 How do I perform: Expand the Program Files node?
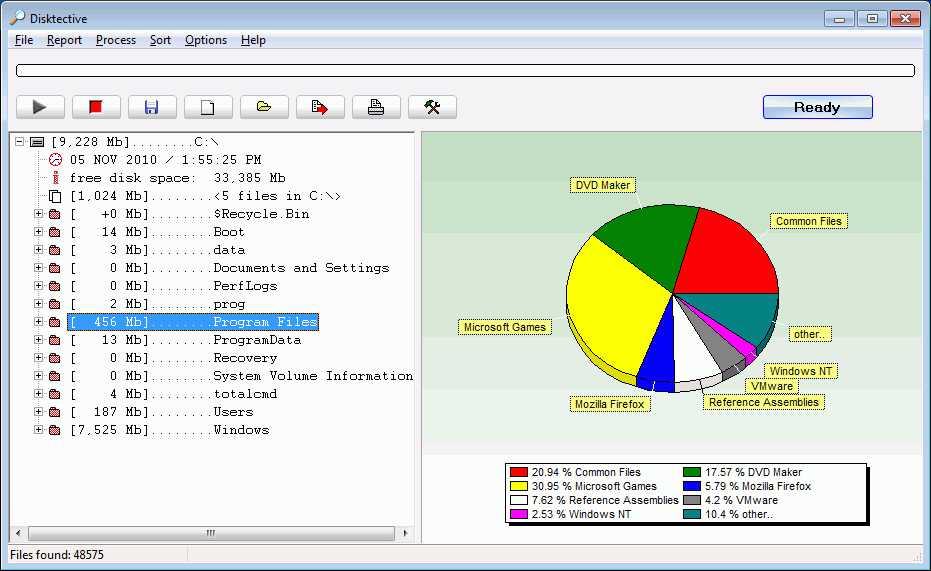(x=38, y=322)
